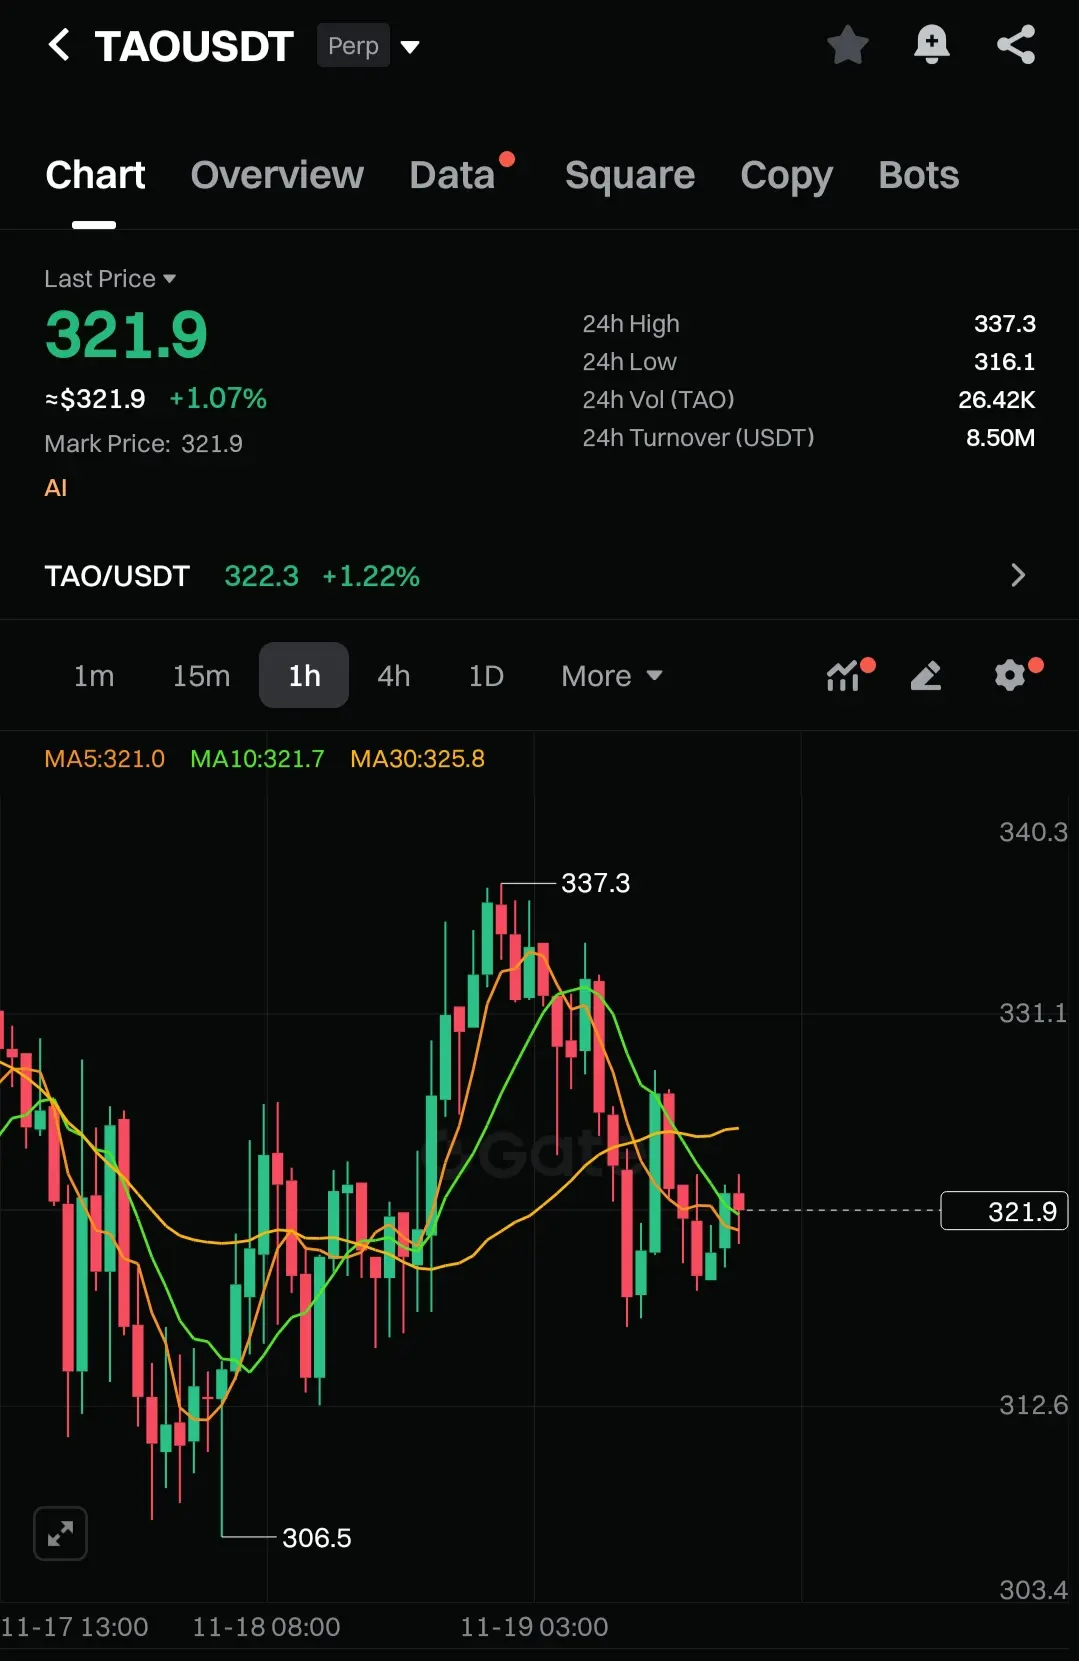This screenshot has width=1079, height=1661.
Task: Tap the 24h High value 337.3
Action: coord(1004,323)
